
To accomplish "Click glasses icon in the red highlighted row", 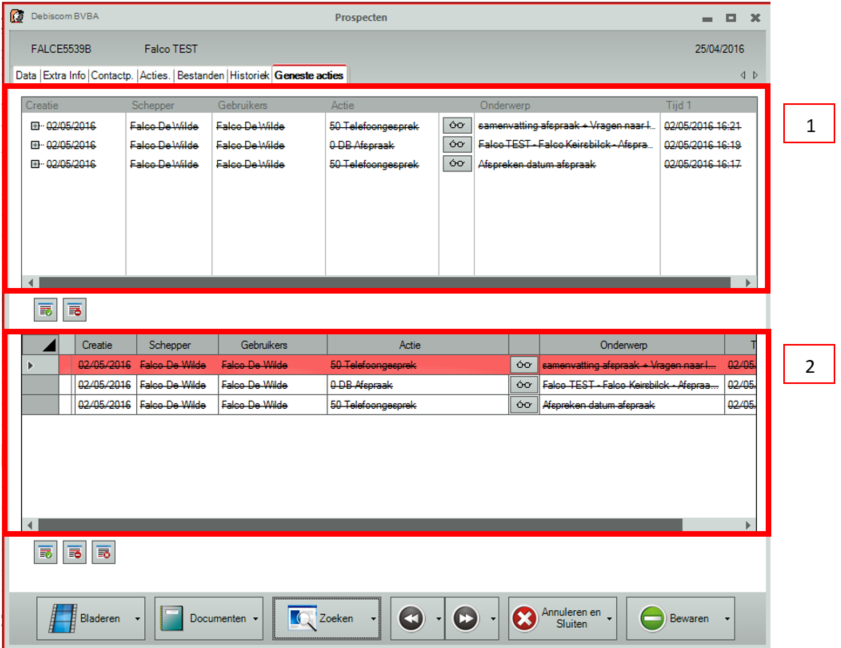I will [523, 365].
